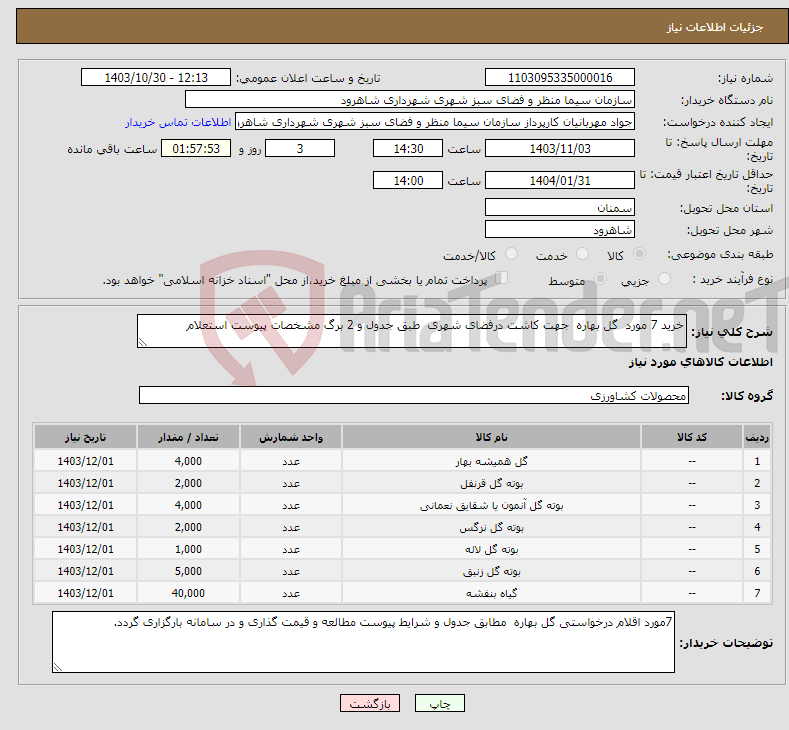
Task: Select the کالا radio button
Action: click(639, 254)
